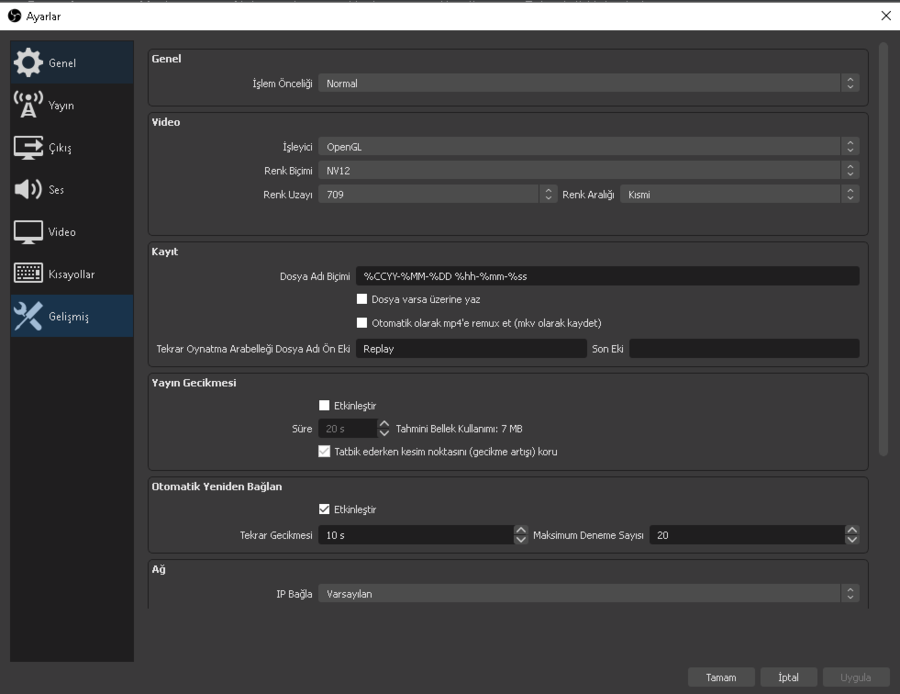Click the Uygula button

[x=856, y=677]
